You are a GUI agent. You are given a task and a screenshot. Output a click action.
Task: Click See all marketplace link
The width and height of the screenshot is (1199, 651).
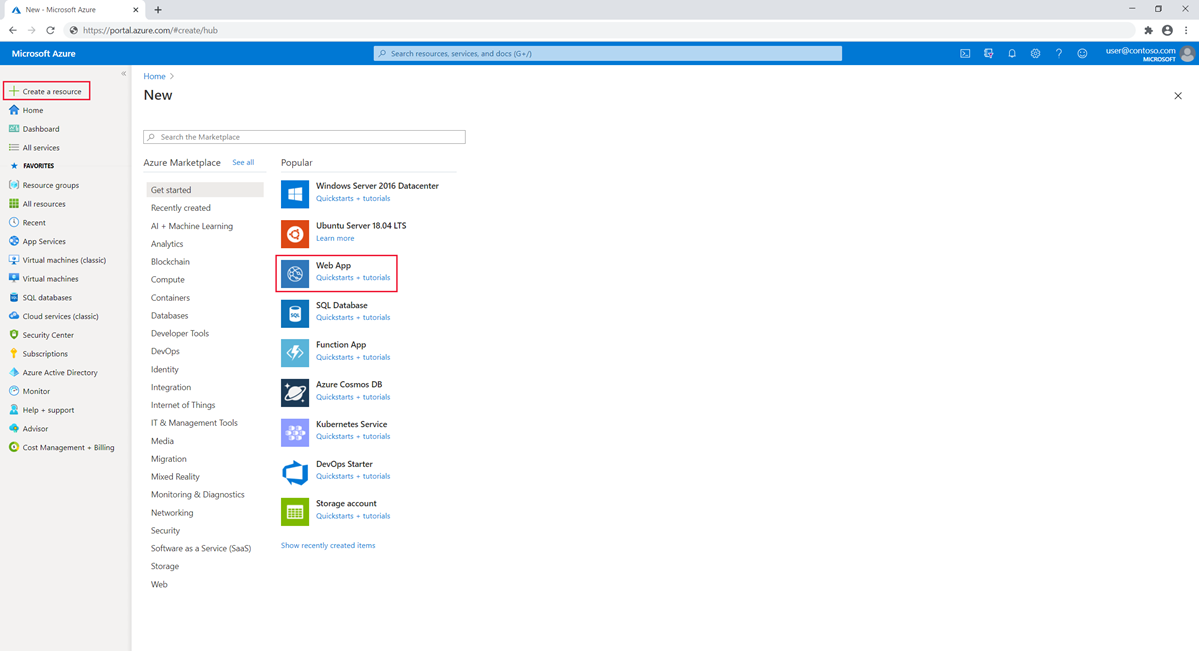tap(243, 162)
